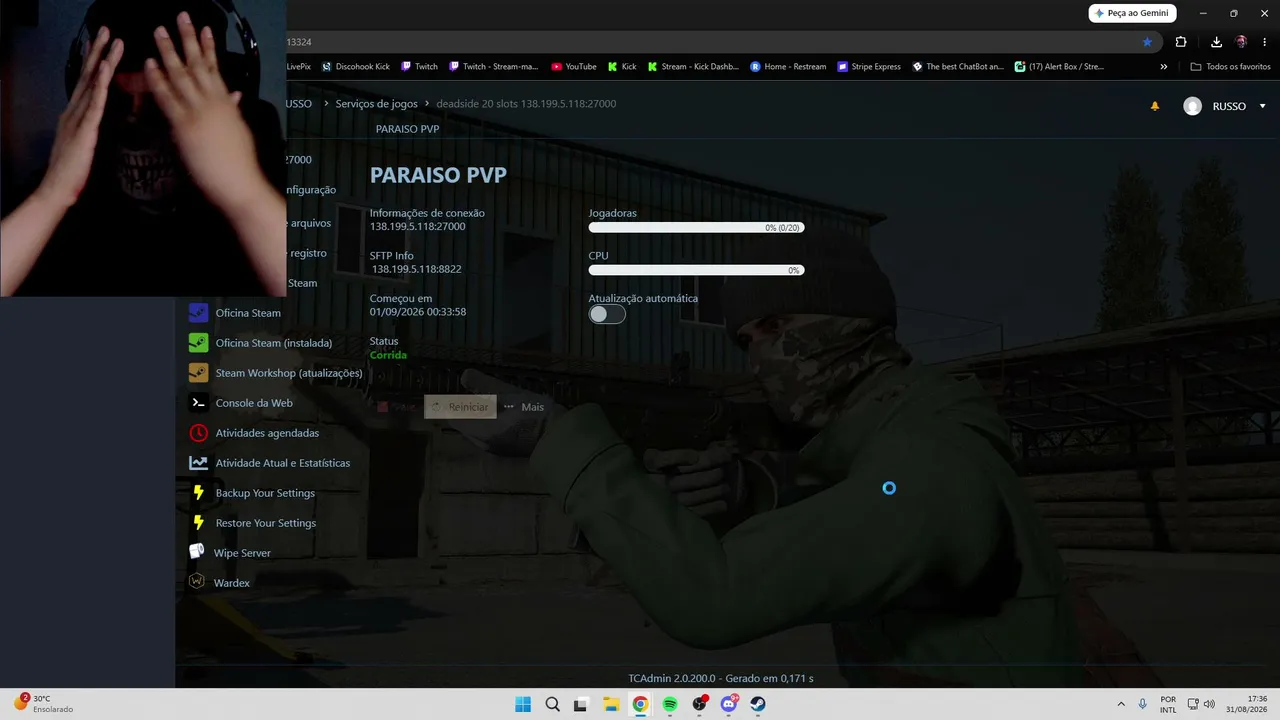Click the bookmark star in address bar

coord(1147,42)
